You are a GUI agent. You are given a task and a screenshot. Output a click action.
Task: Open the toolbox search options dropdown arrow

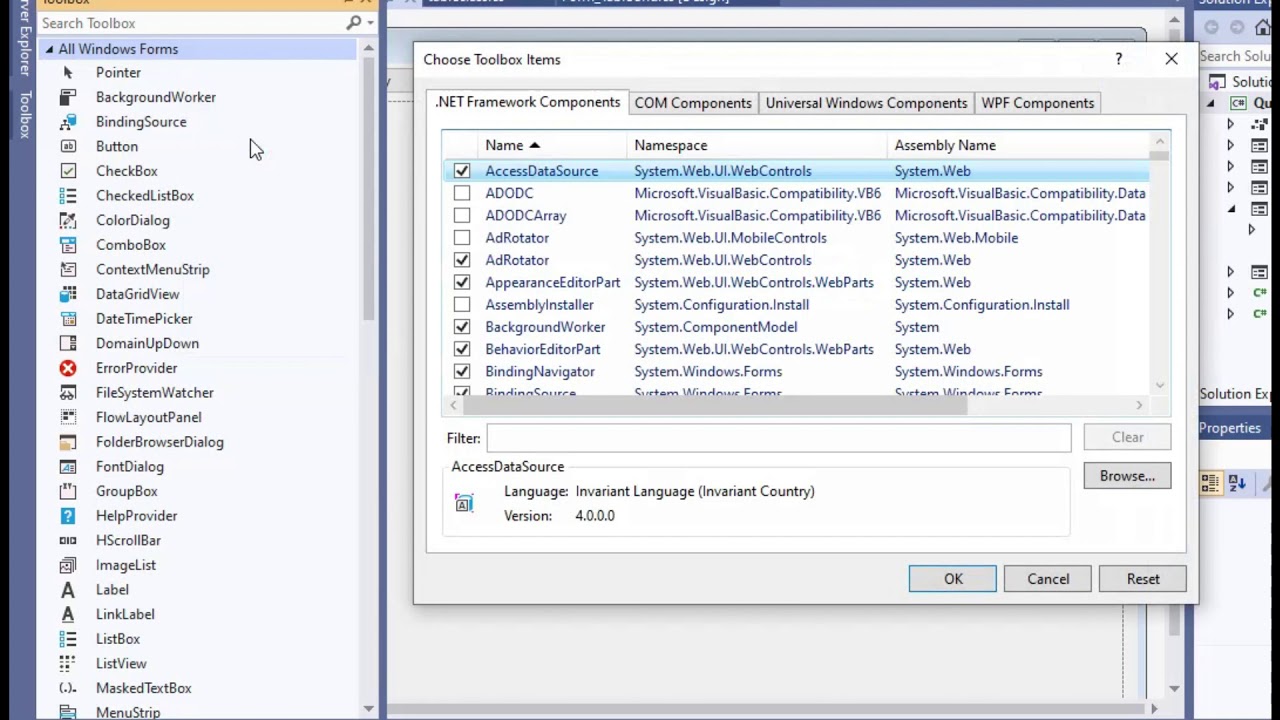(x=370, y=23)
